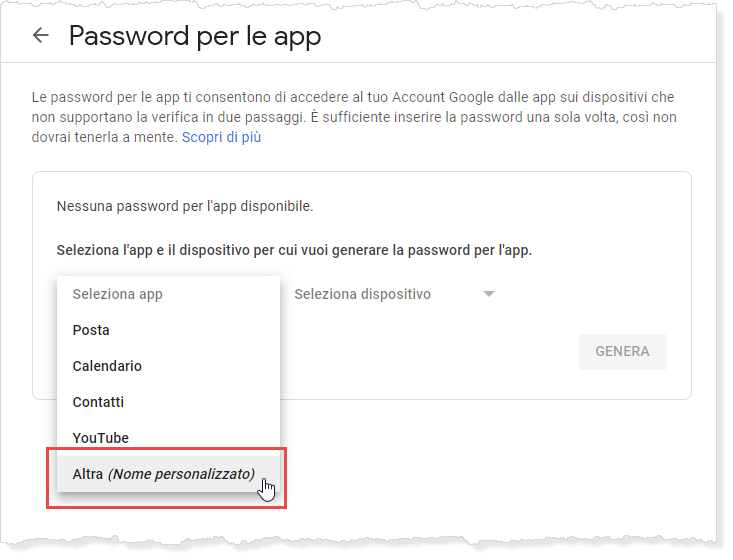Click the Password per le app heading

[194, 37]
